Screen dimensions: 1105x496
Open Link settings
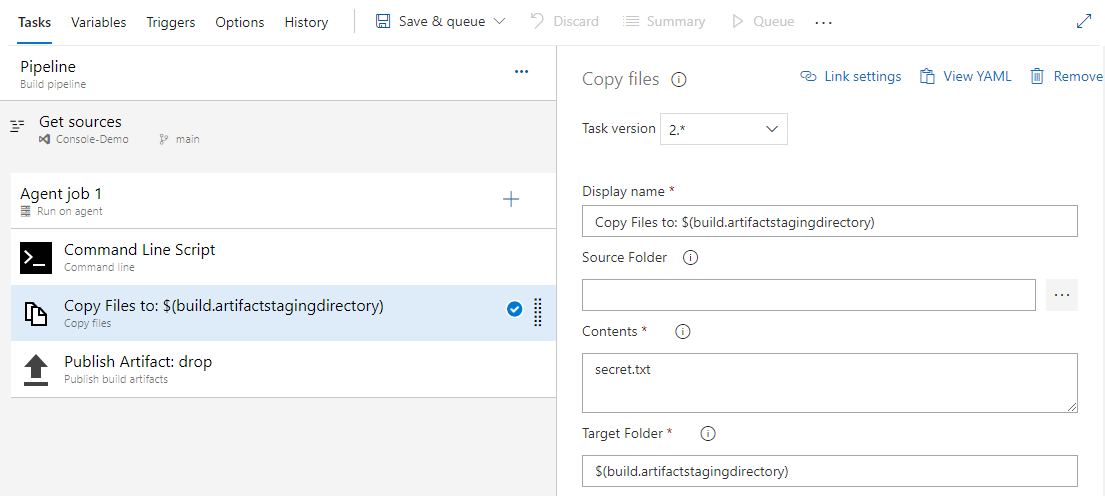tap(851, 76)
